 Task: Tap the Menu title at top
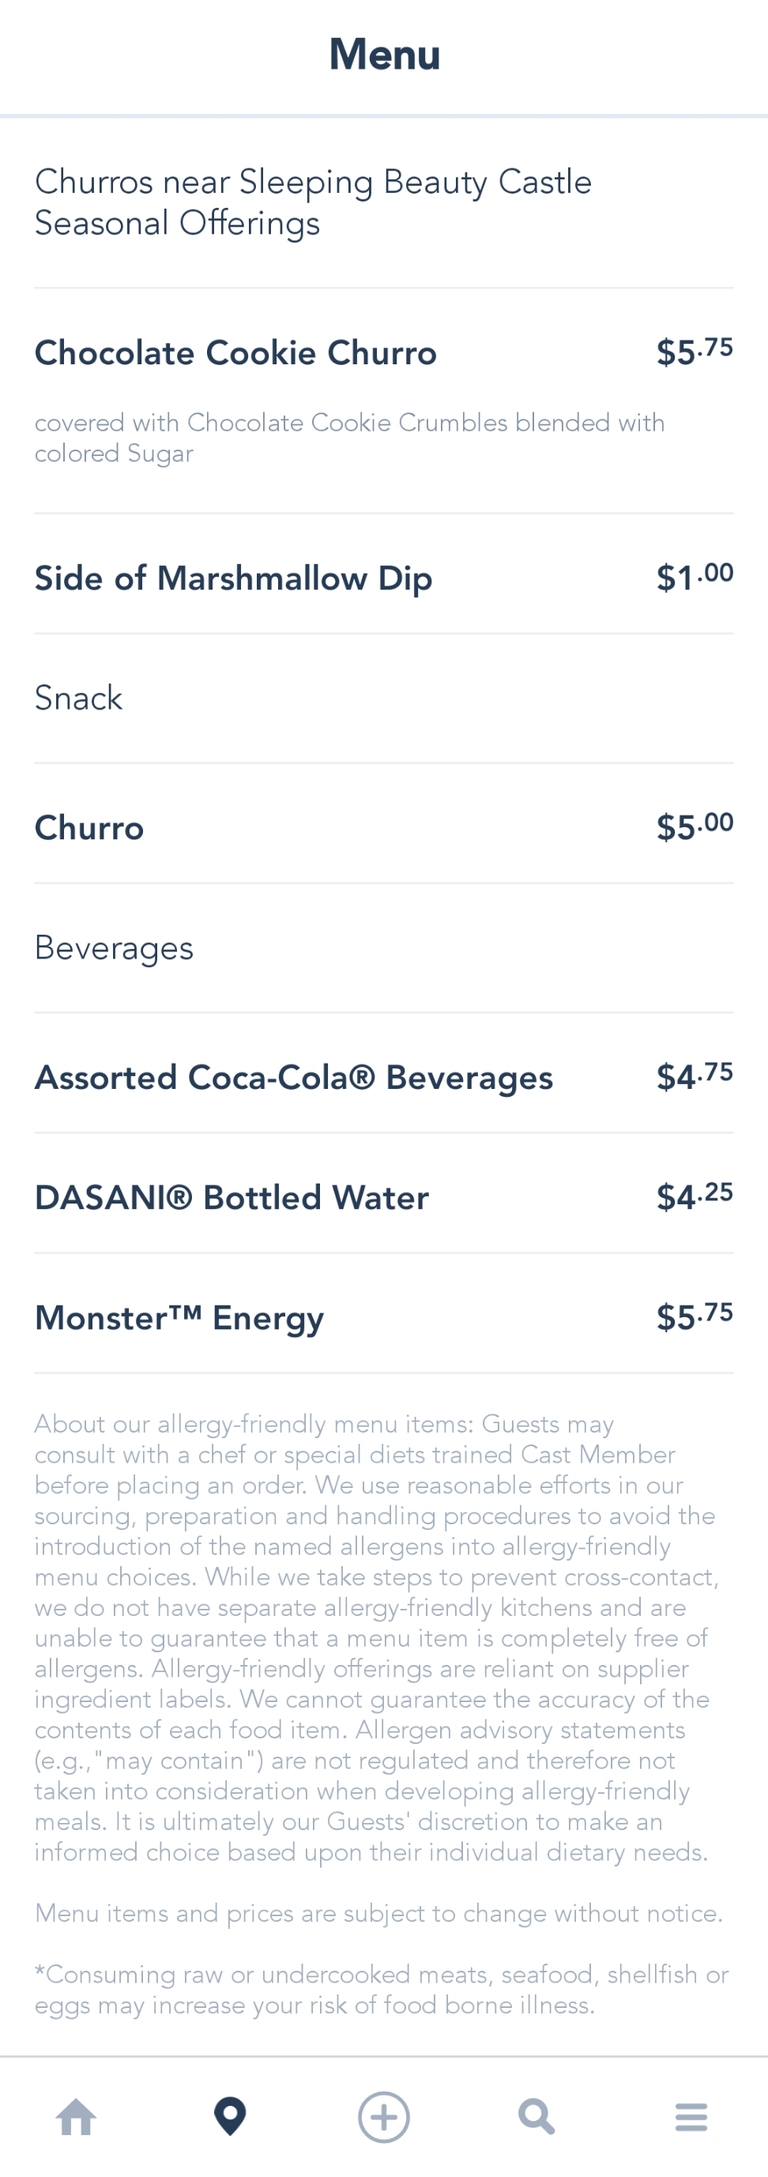pos(384,55)
